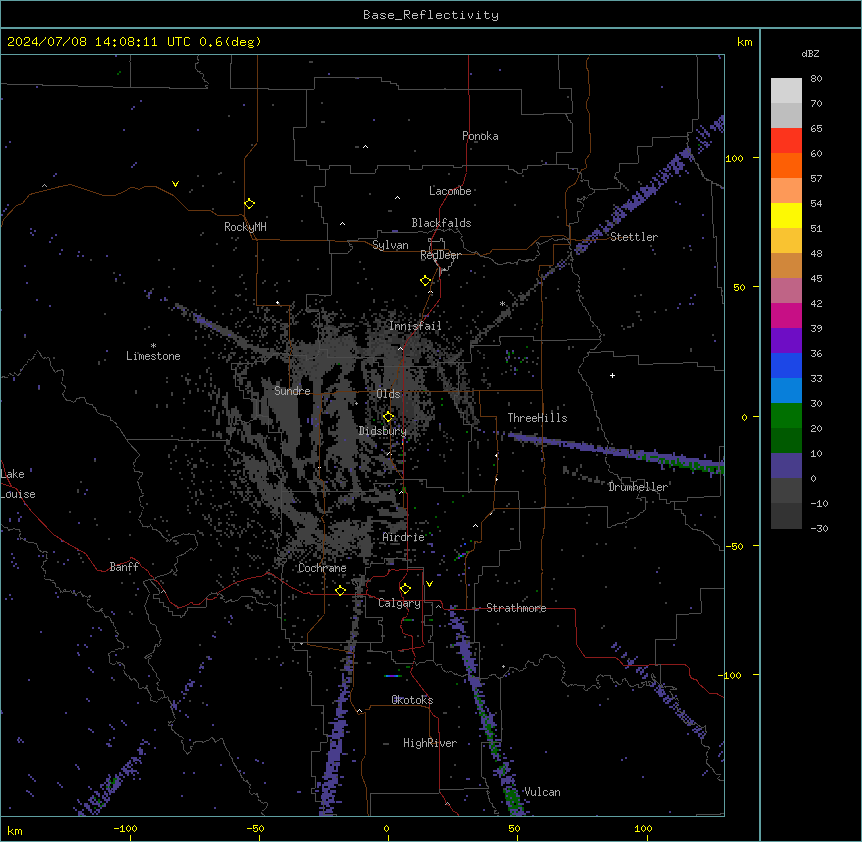
Task: Click the Vulcan city label
Action: [542, 792]
